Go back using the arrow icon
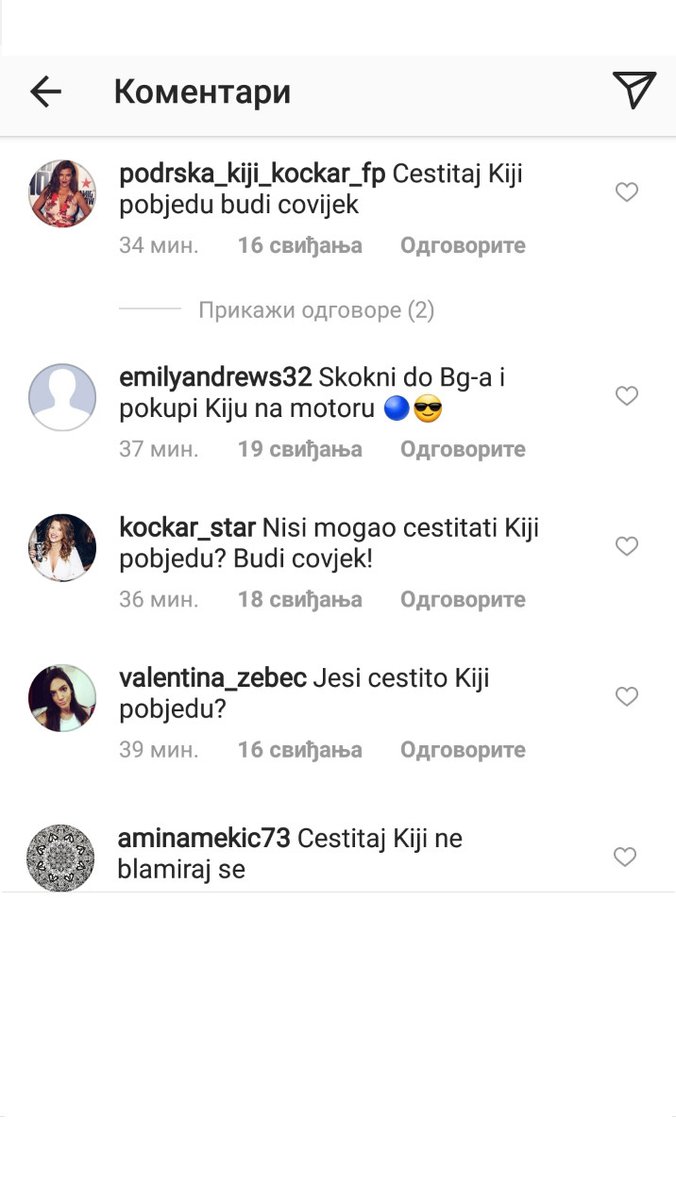Image resolution: width=676 pixels, height=1200 pixels. point(46,92)
